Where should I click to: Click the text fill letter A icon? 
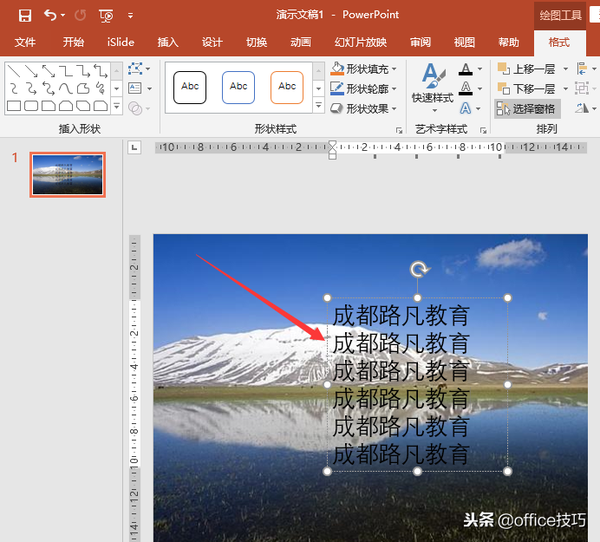click(x=465, y=69)
